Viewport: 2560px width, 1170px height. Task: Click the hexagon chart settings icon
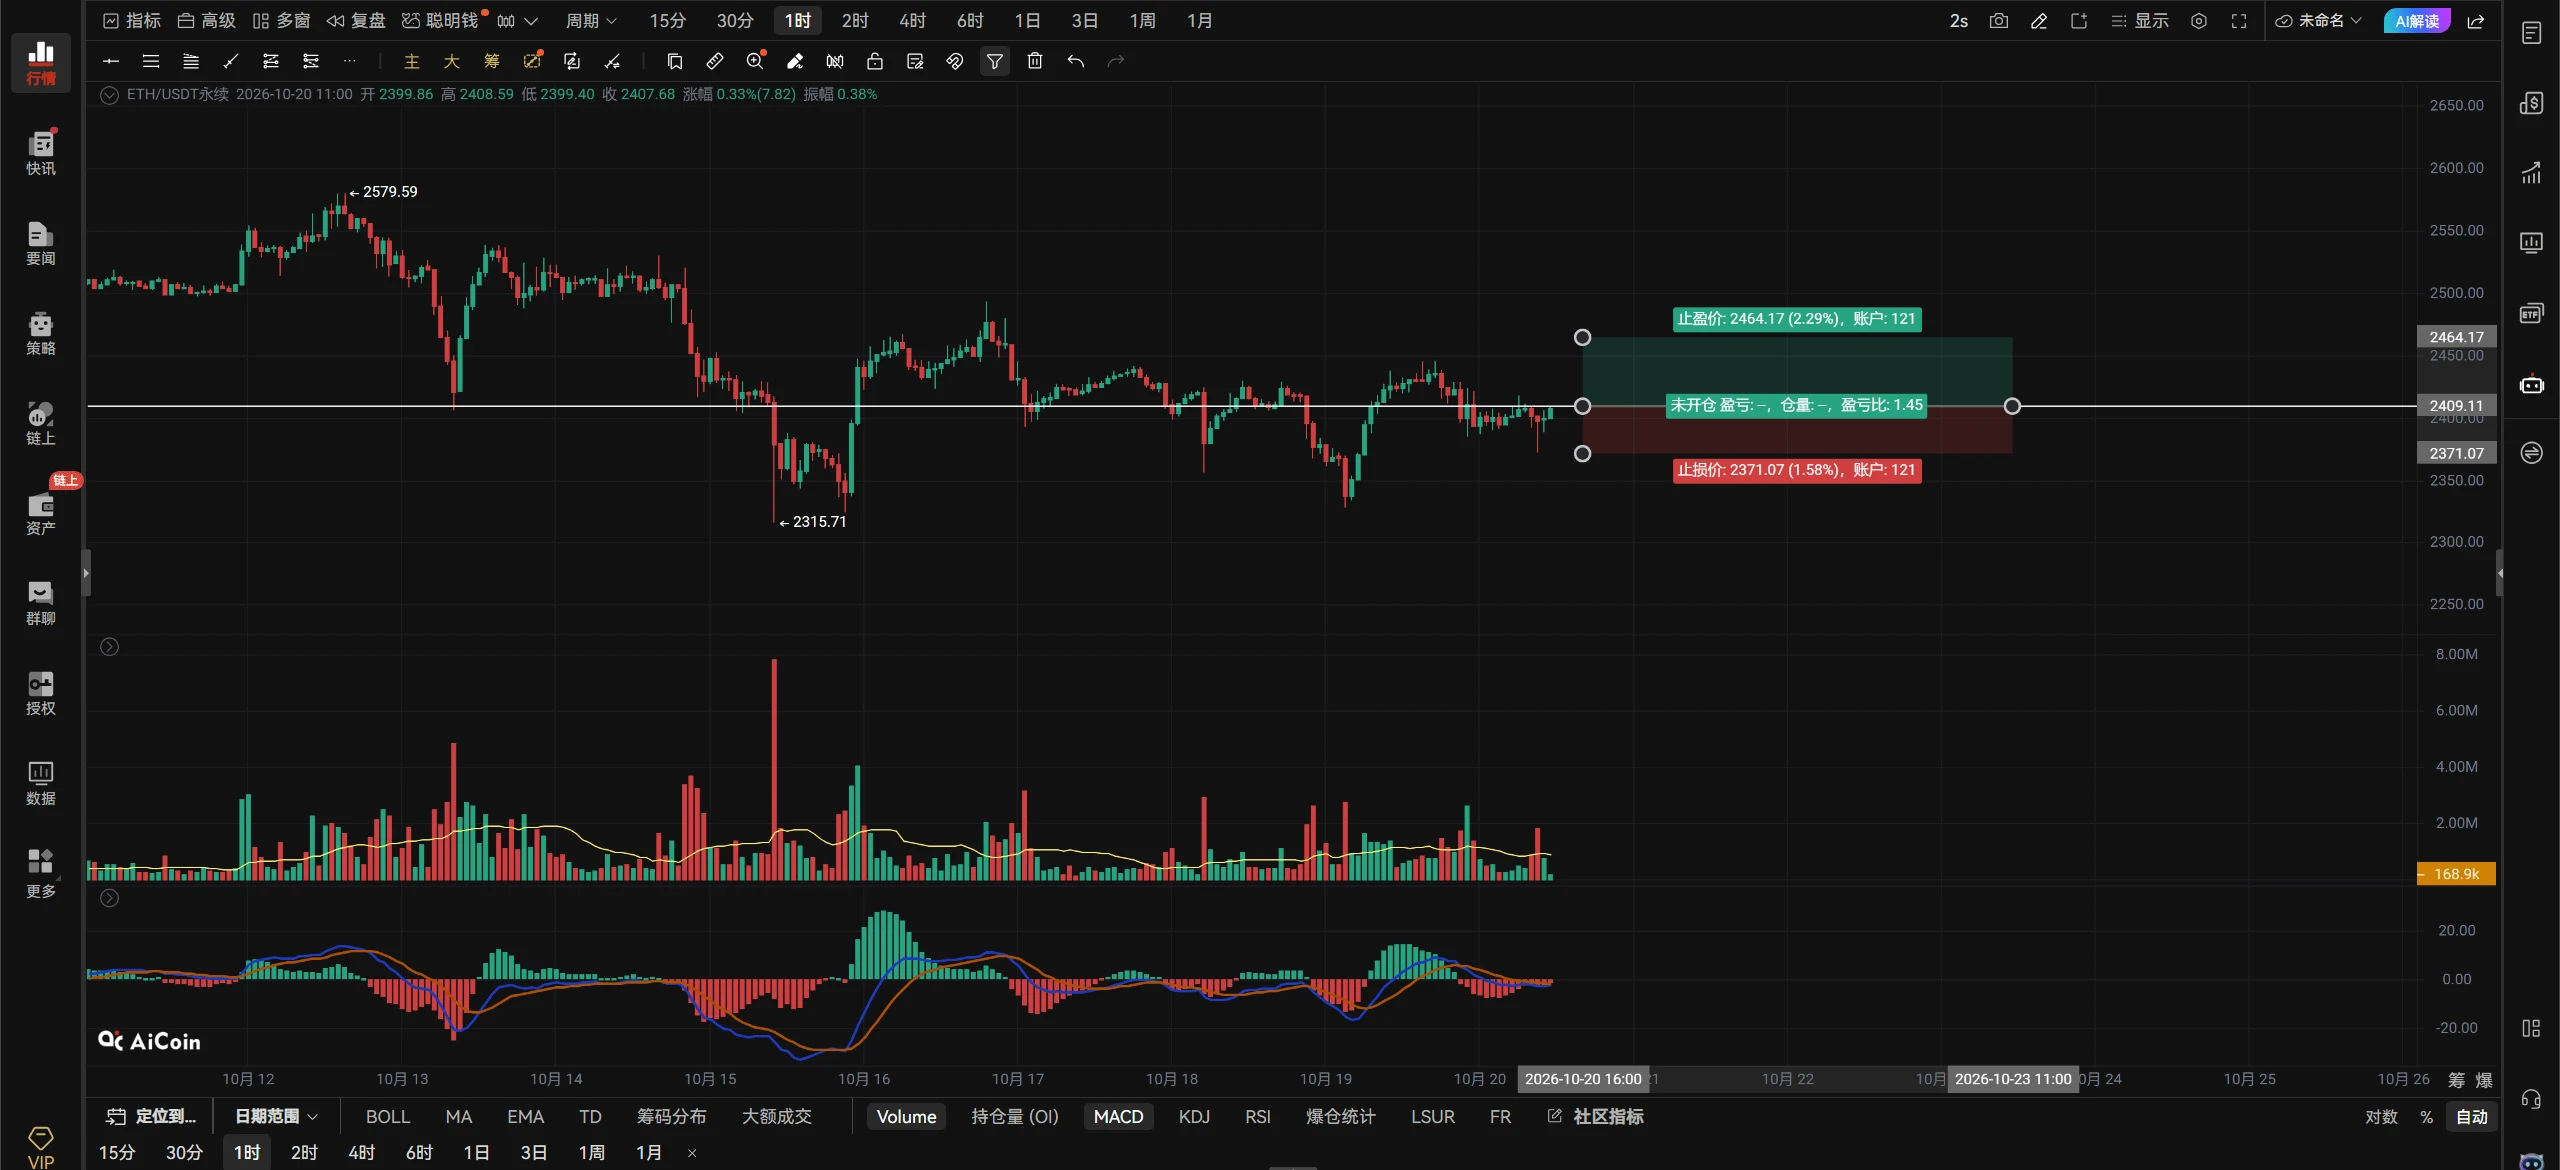(2198, 21)
